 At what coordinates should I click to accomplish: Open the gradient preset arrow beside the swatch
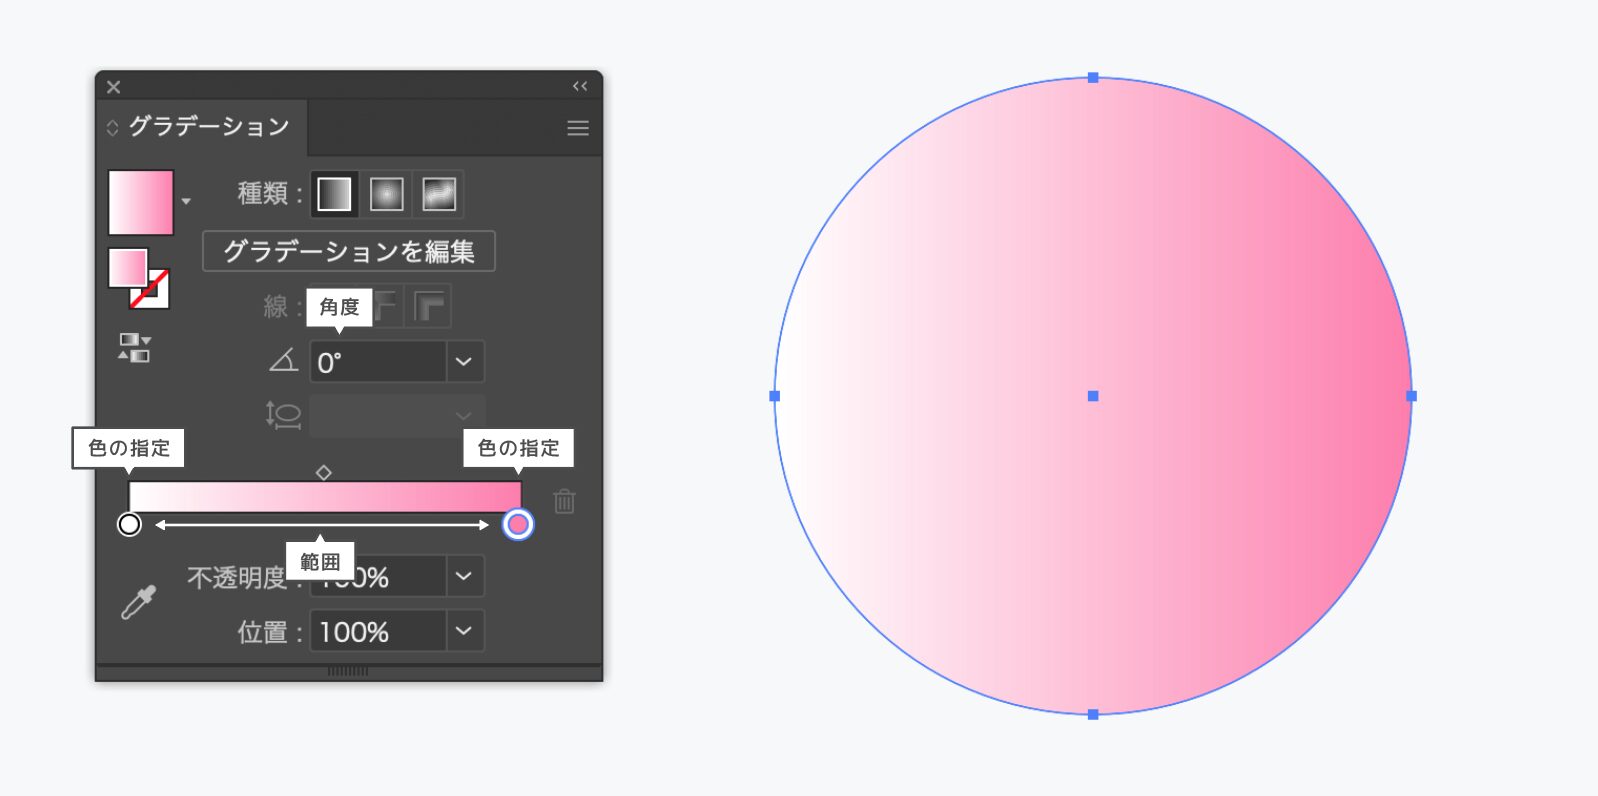186,202
